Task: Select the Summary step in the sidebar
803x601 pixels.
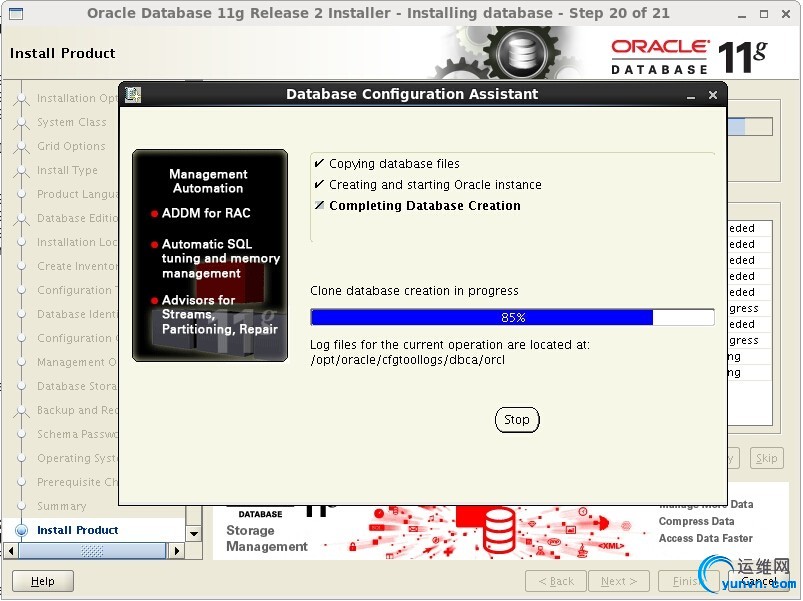Action: pyautogui.click(x=61, y=506)
